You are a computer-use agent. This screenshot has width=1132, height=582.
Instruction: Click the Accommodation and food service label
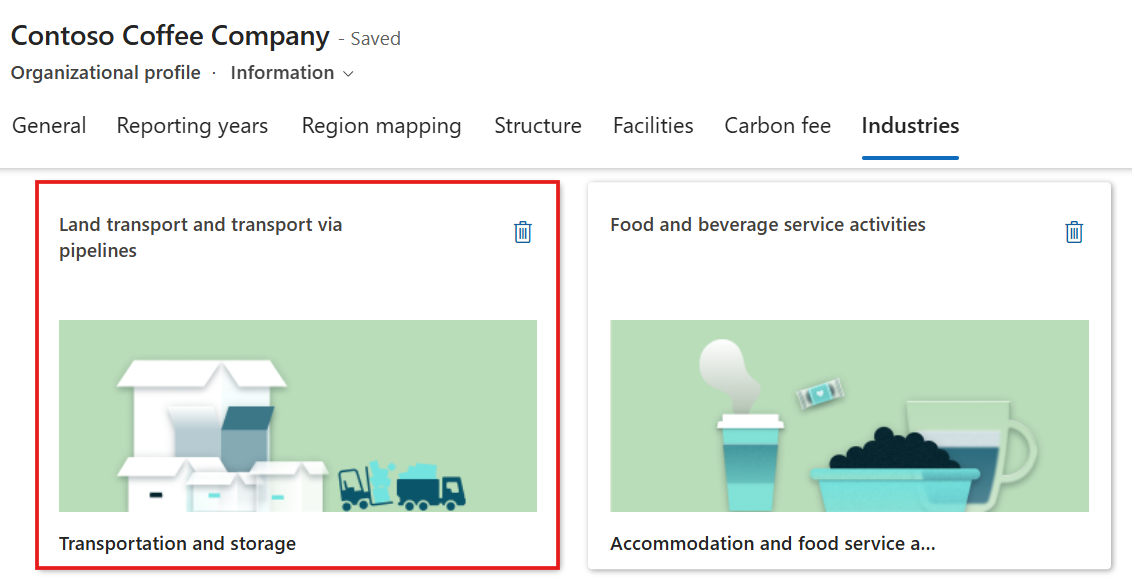[x=772, y=544]
